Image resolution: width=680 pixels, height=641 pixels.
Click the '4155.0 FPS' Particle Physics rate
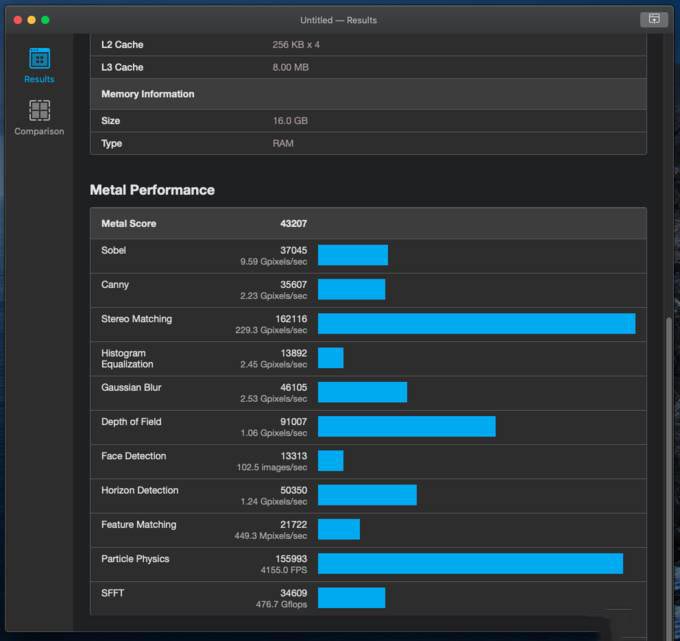pos(284,570)
